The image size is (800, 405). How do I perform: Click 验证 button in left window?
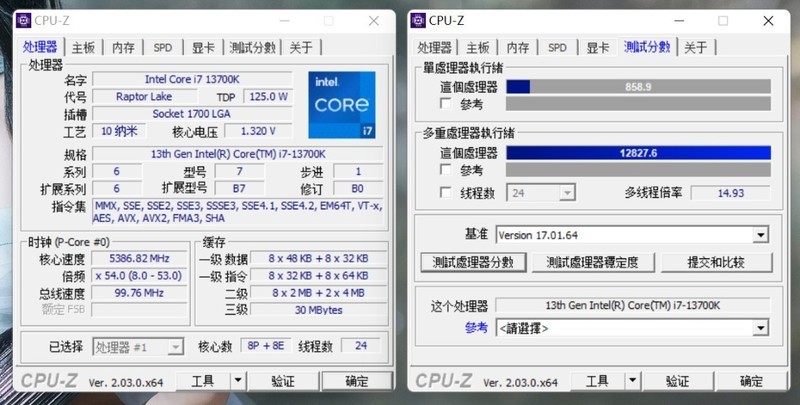[x=283, y=381]
